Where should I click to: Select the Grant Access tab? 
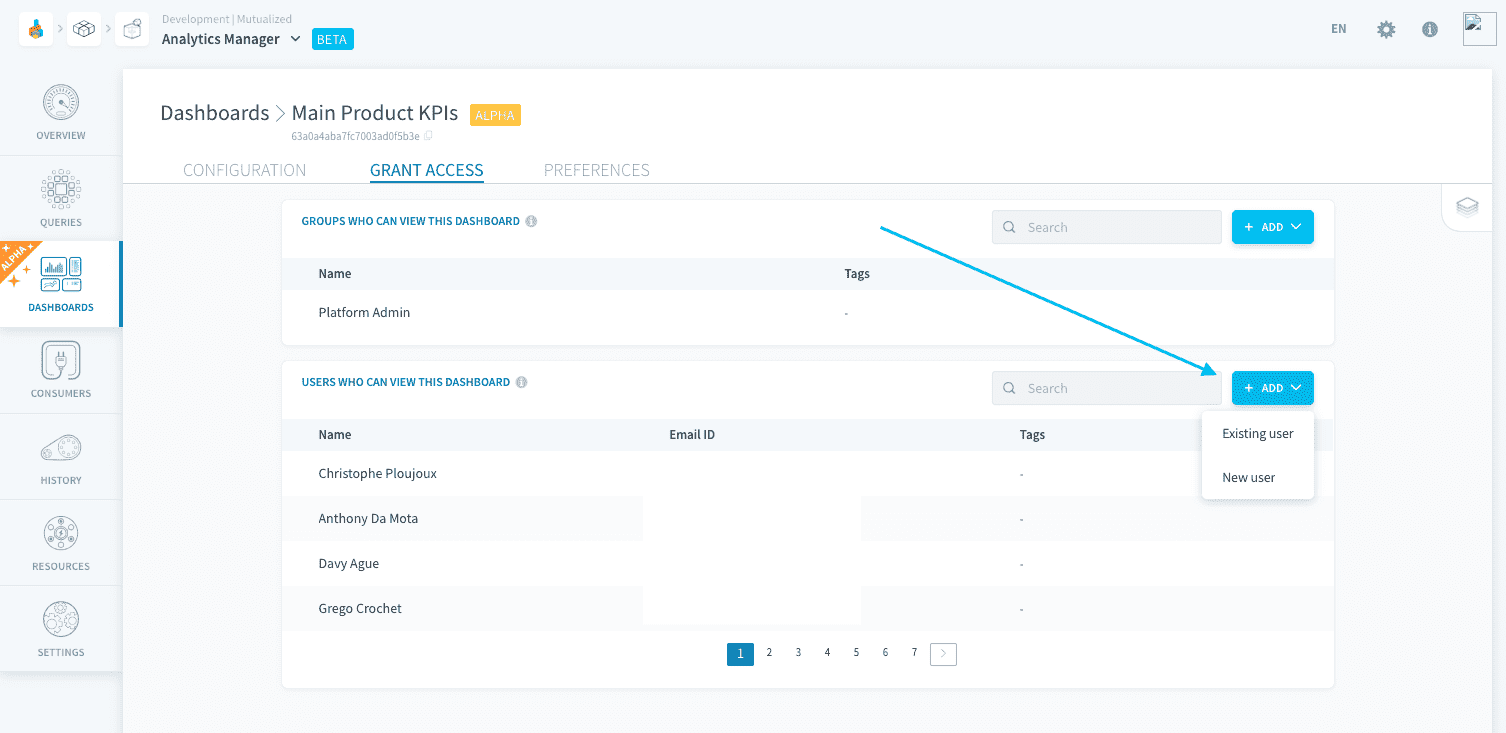pos(427,170)
